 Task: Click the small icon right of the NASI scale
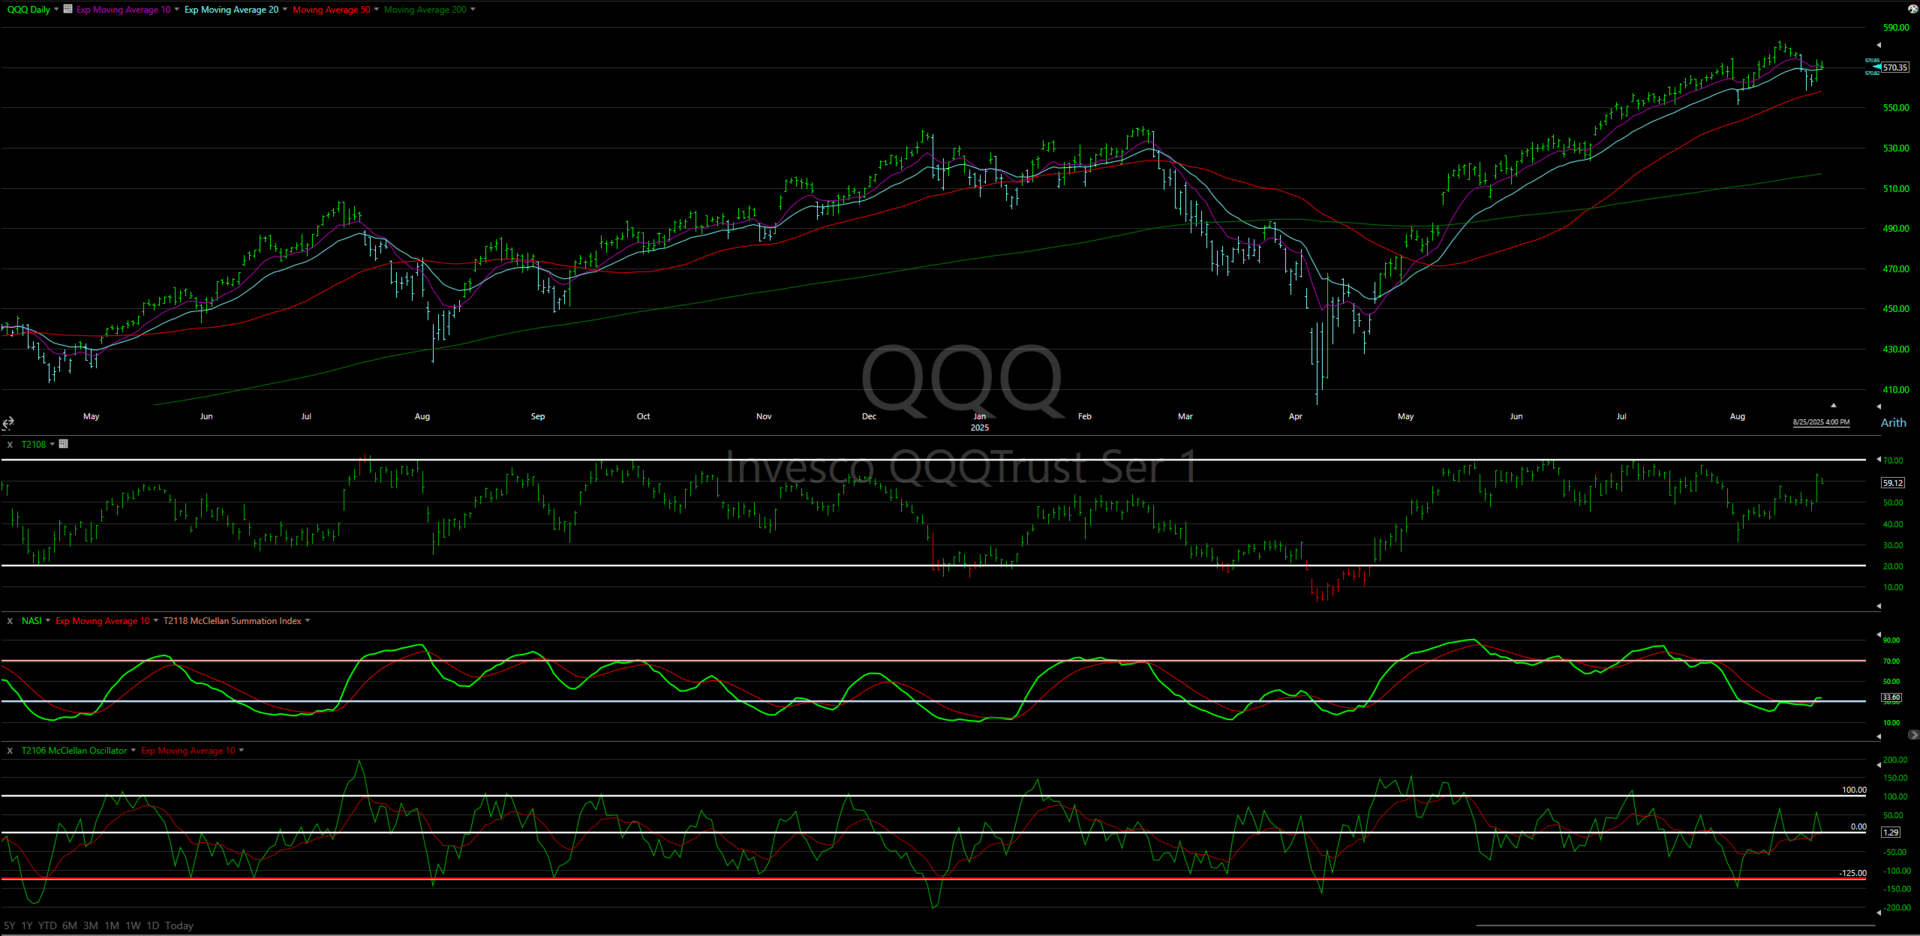tap(1913, 735)
